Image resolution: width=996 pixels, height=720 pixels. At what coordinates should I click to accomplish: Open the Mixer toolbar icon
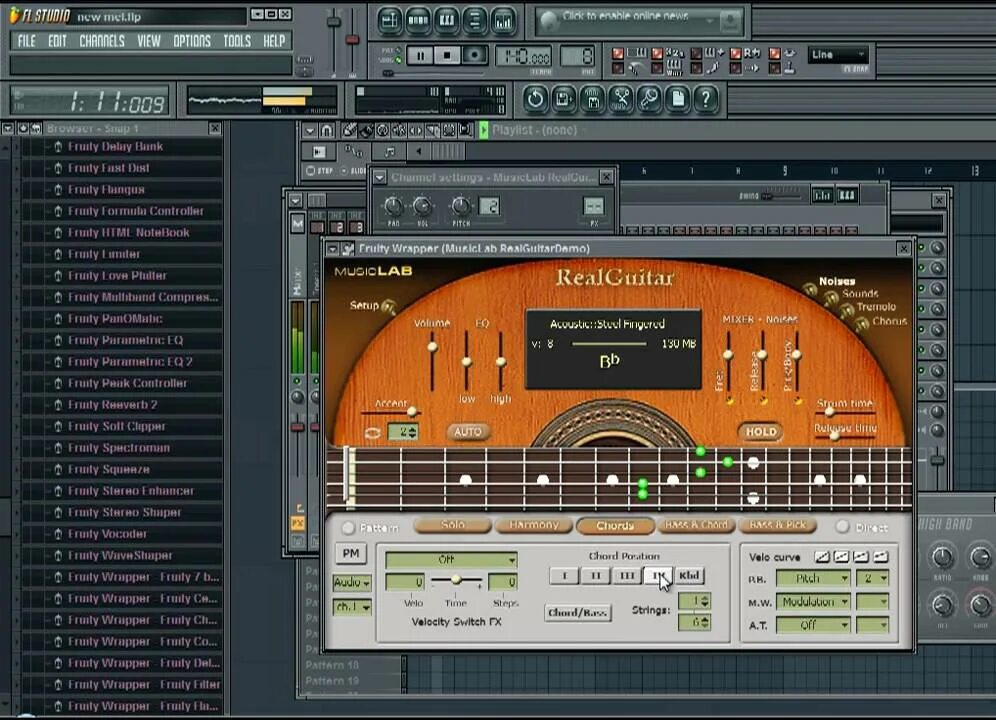[503, 20]
